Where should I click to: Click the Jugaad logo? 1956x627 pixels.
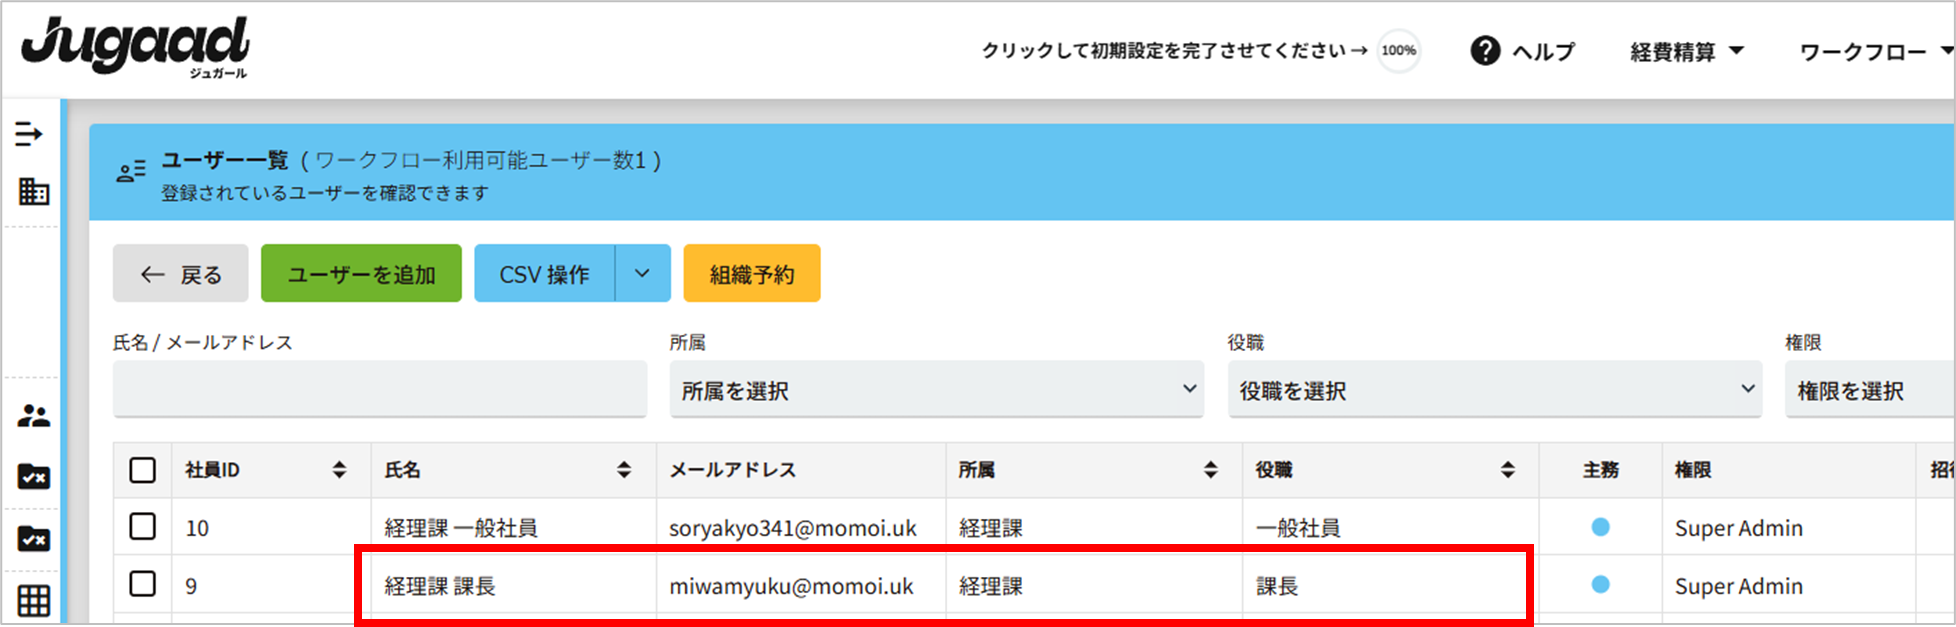tap(135, 47)
